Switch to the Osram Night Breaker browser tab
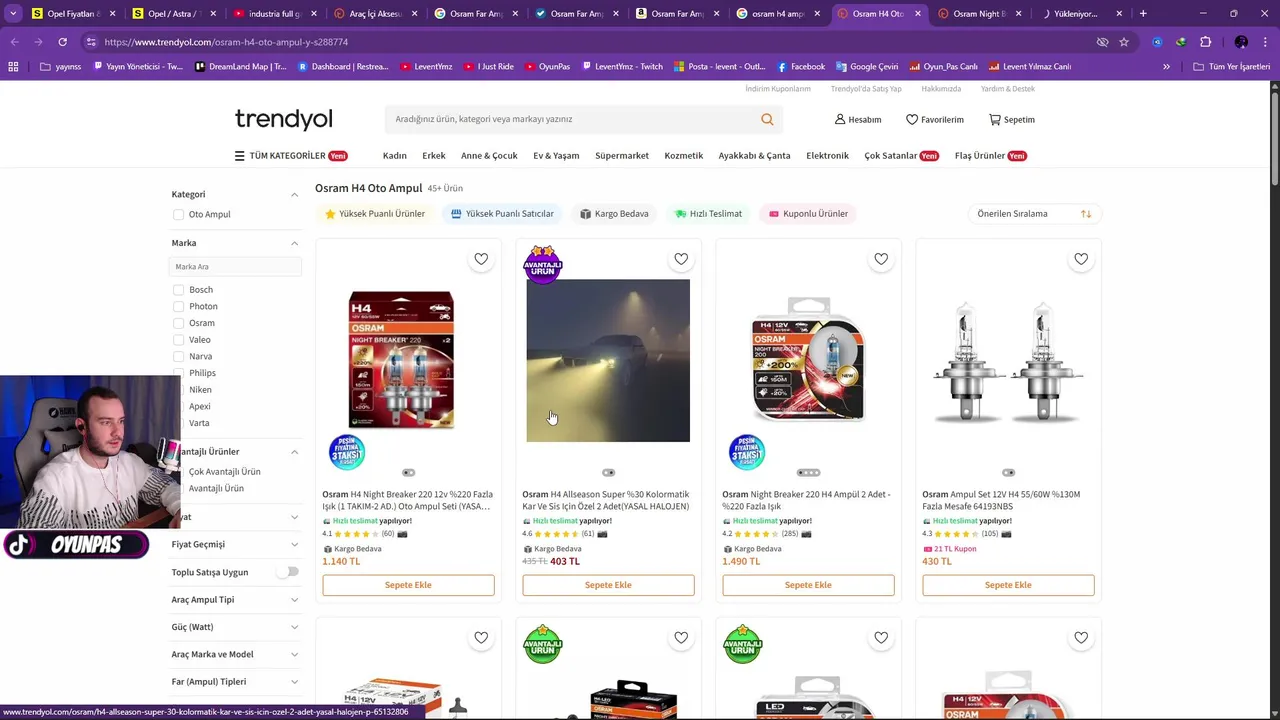1280x720 pixels. (978, 14)
